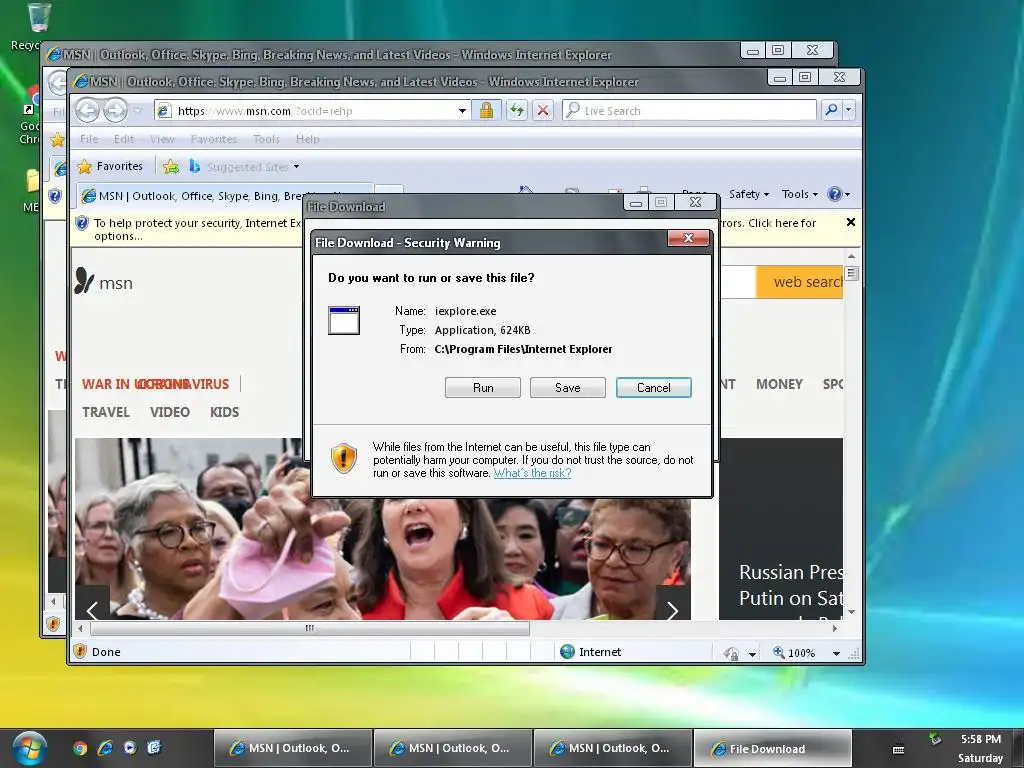Click the vertical scrollbar down arrow
This screenshot has height=768, width=1024.
click(x=851, y=612)
